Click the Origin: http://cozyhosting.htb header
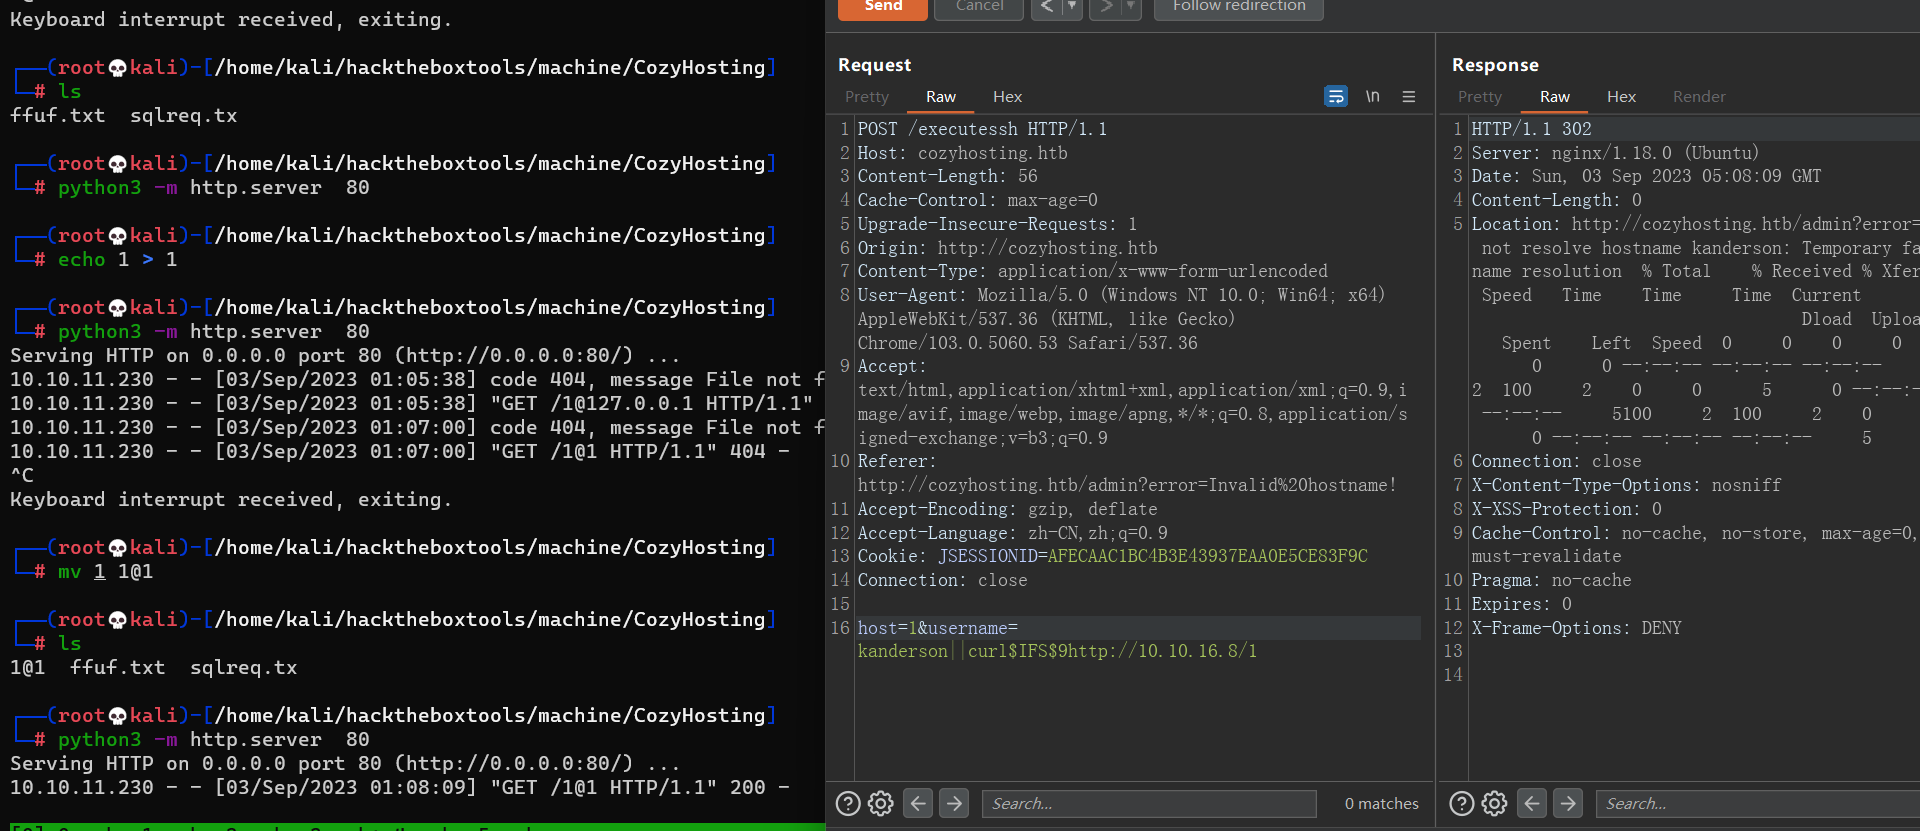The image size is (1920, 831). [1007, 248]
